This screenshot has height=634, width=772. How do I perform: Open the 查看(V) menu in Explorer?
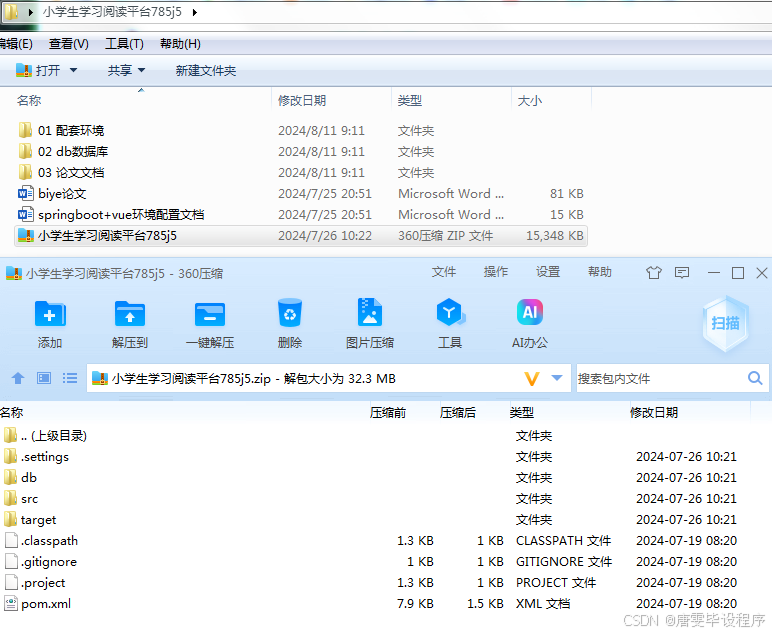pyautogui.click(x=68, y=44)
